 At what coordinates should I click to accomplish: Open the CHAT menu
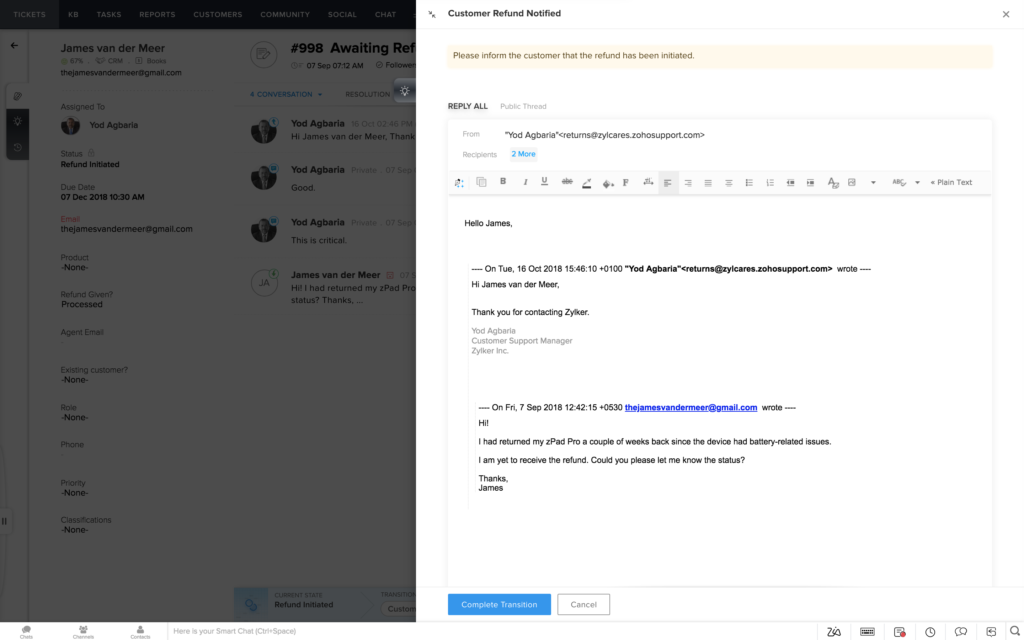pyautogui.click(x=385, y=14)
